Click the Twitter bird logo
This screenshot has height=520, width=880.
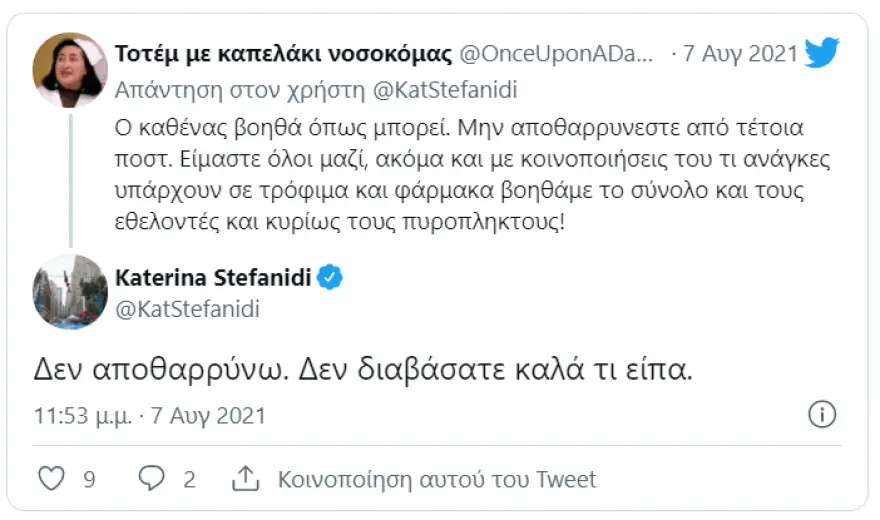pos(822,53)
